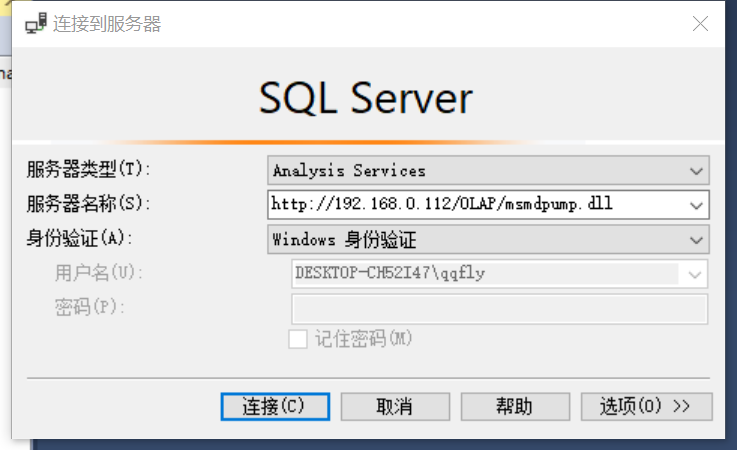Toggle the 记住密码 checkbox
The image size is (737, 450).
[298, 339]
